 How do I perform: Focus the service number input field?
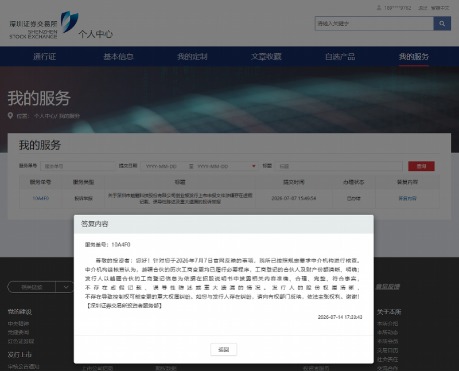point(77,166)
